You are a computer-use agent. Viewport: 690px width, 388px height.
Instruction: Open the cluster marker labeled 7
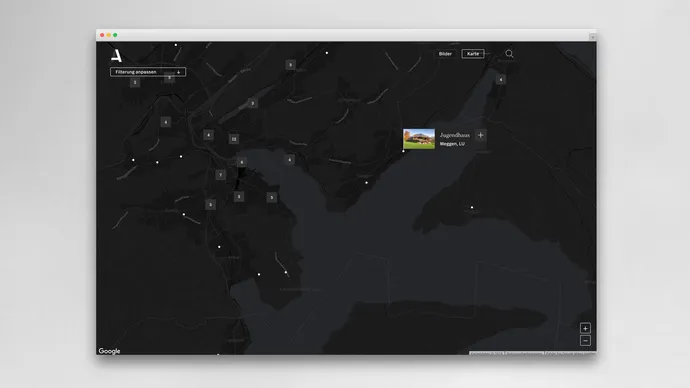pos(220,175)
